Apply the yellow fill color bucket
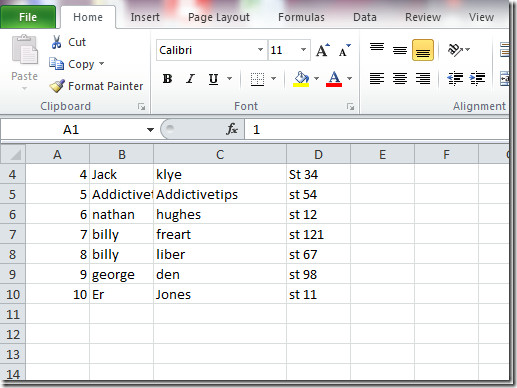 (301, 79)
